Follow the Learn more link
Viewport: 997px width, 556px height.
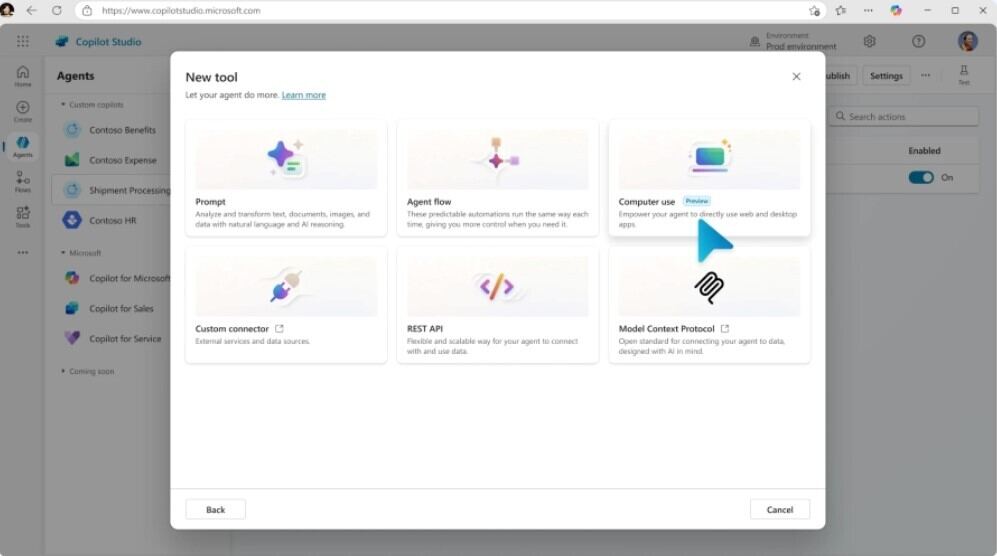click(303, 95)
